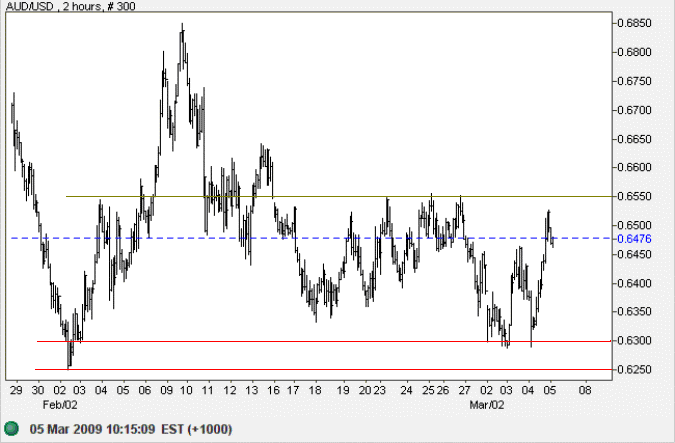
Task: Click the 0.6800 price axis label
Action: (x=635, y=52)
